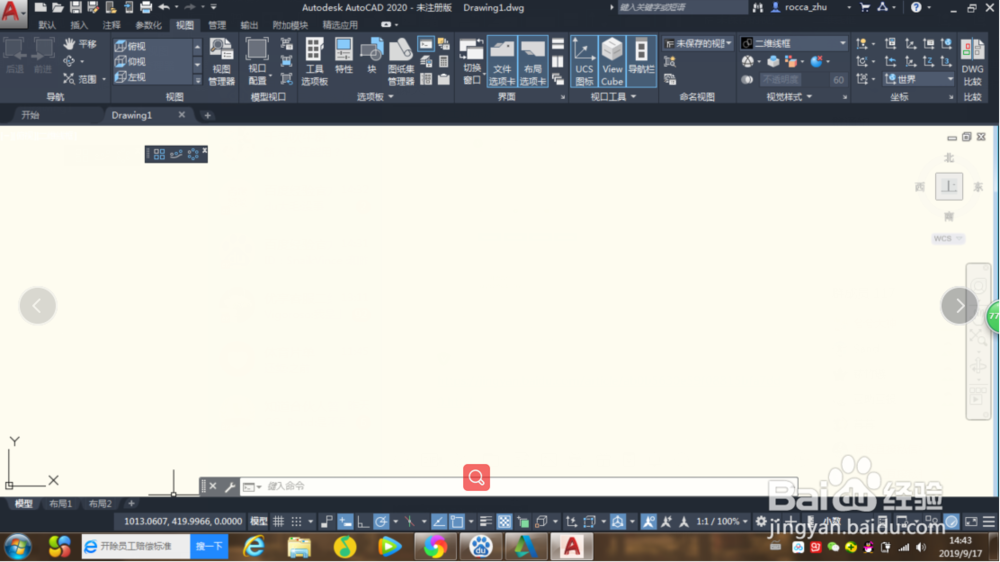Click the rocca_zhu account sign-in name
The image size is (1000, 562).
[805, 8]
